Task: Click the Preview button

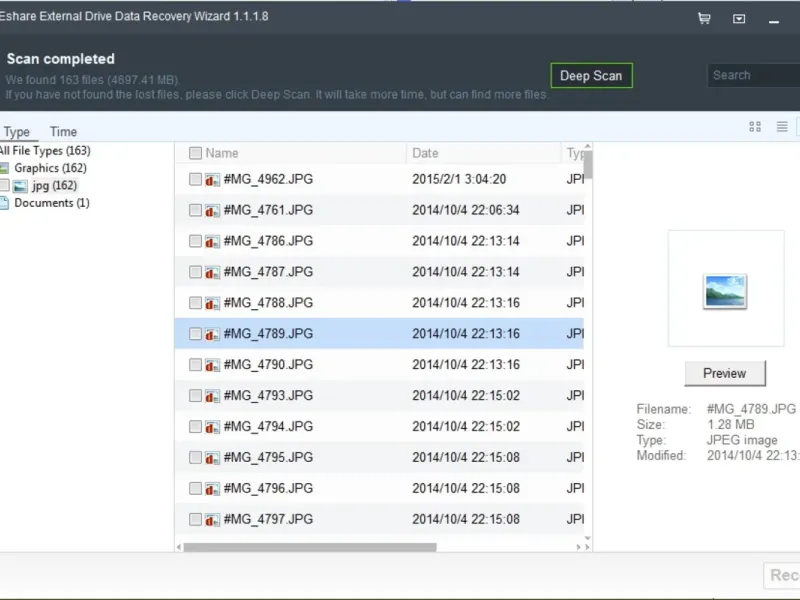Action: [x=724, y=373]
